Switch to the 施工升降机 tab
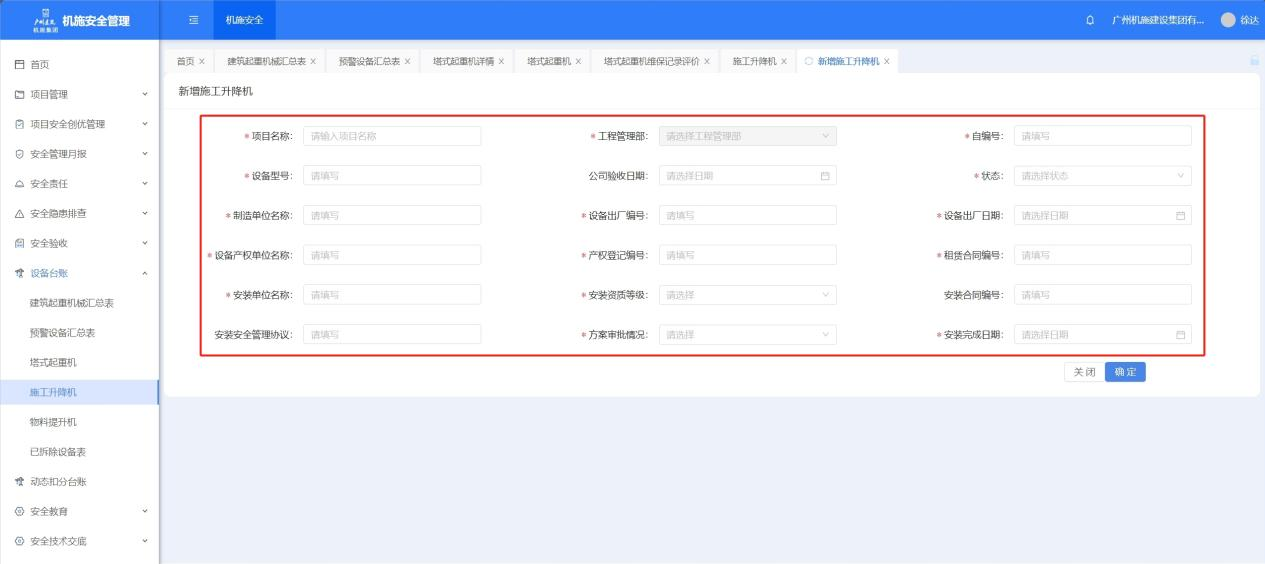 click(x=753, y=62)
